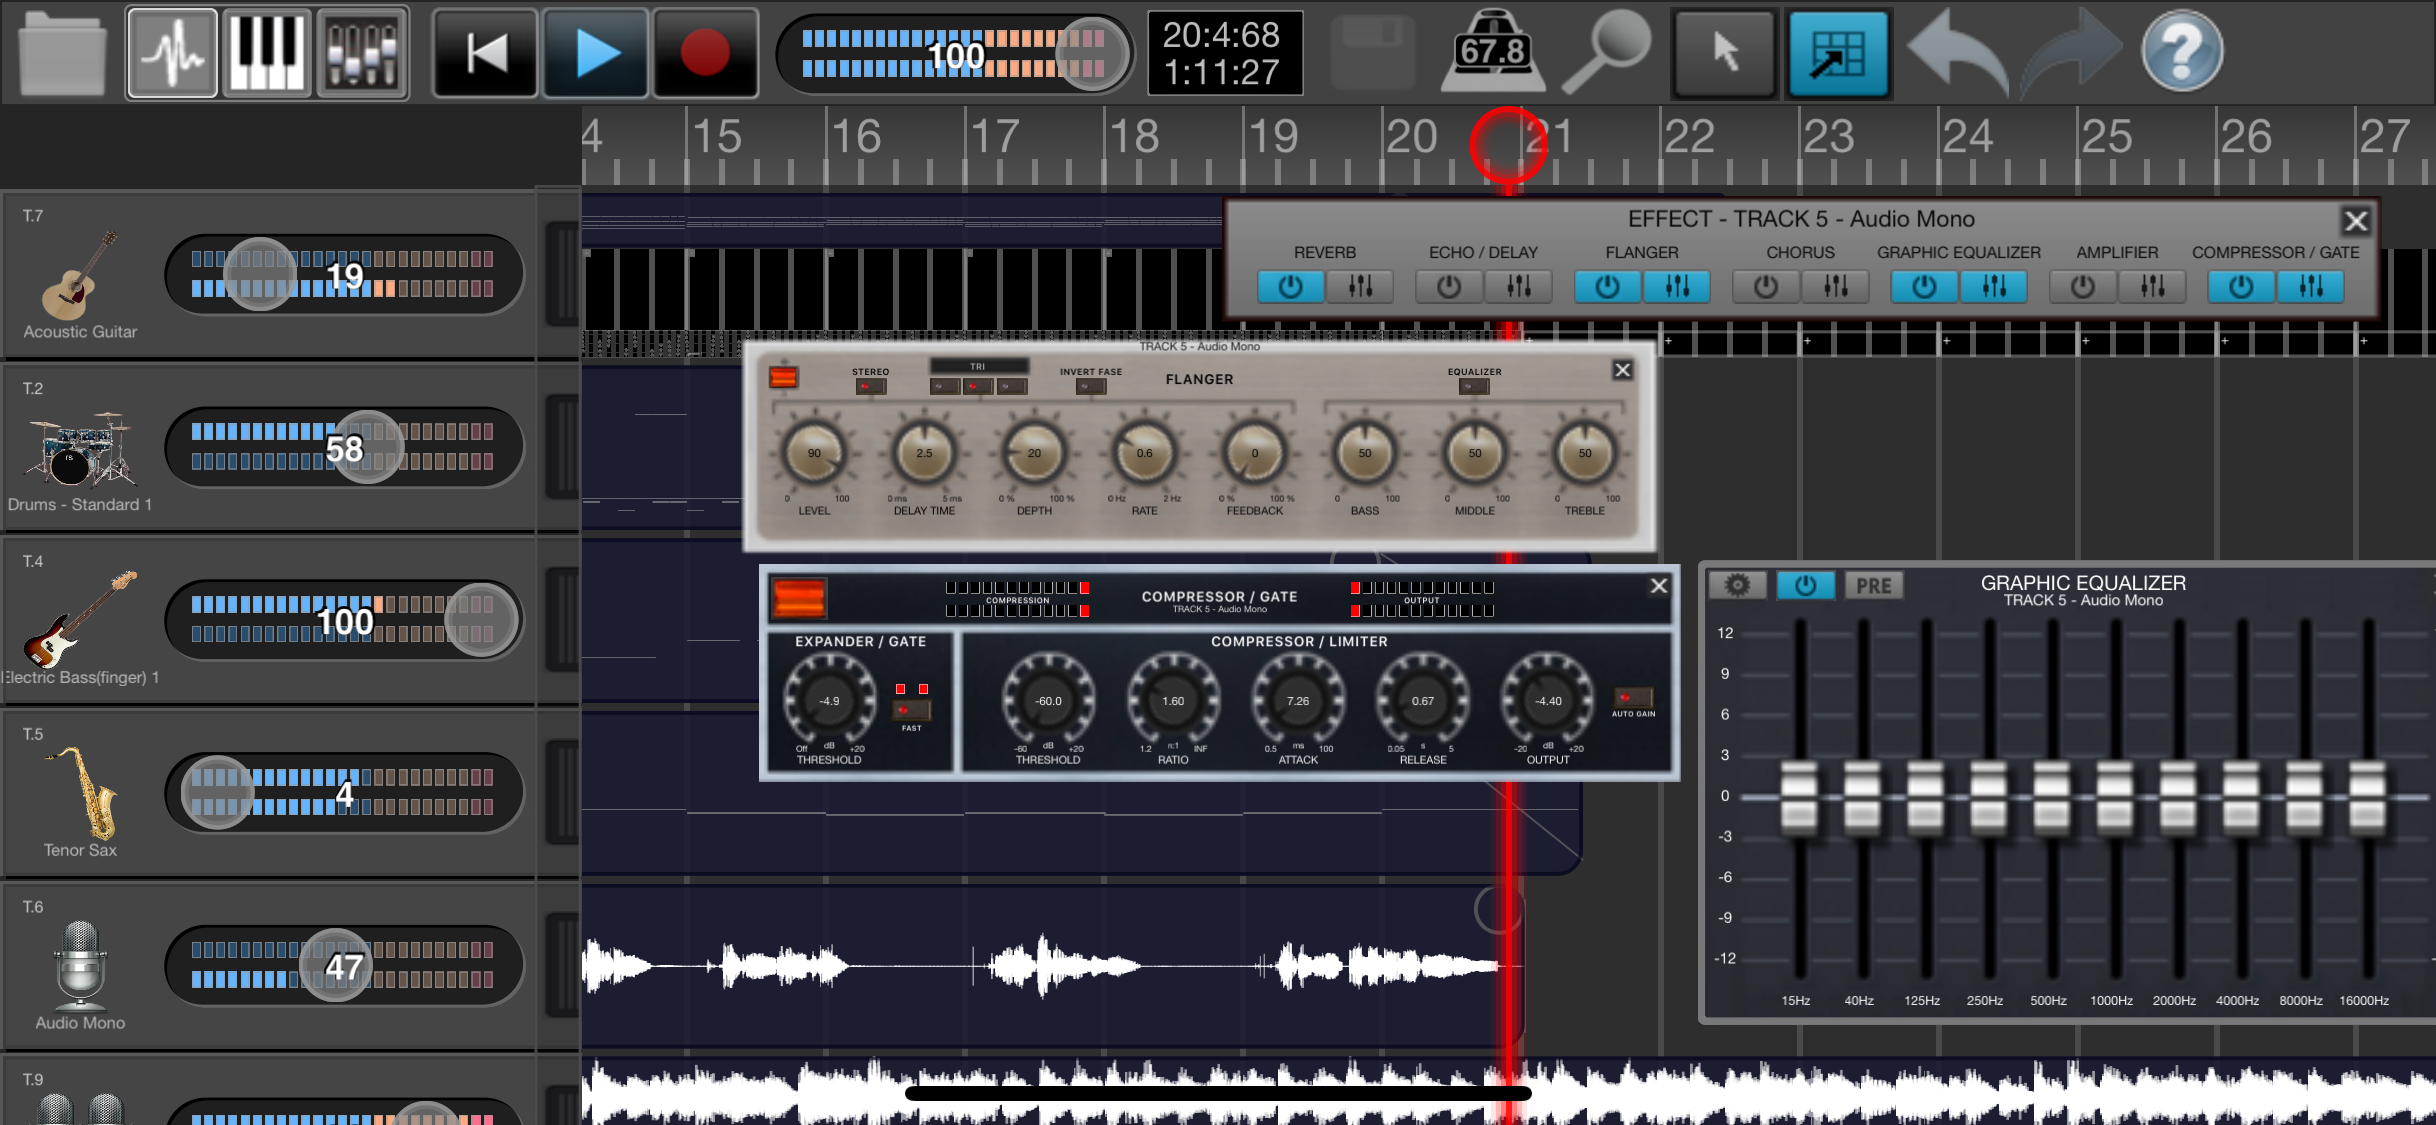
Task: Power on the Chorus effect
Action: click(1765, 287)
